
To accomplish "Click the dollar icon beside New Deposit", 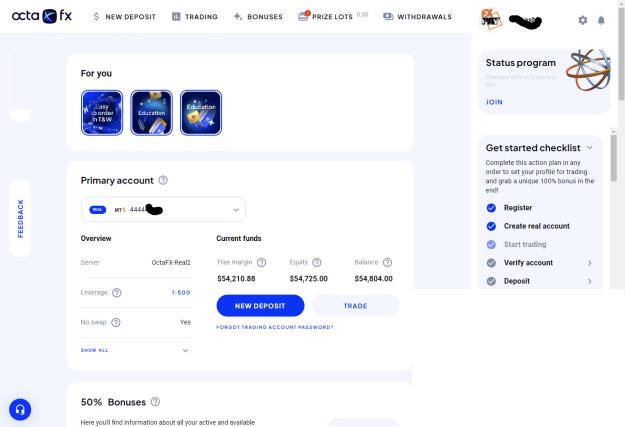I will 96,17.
